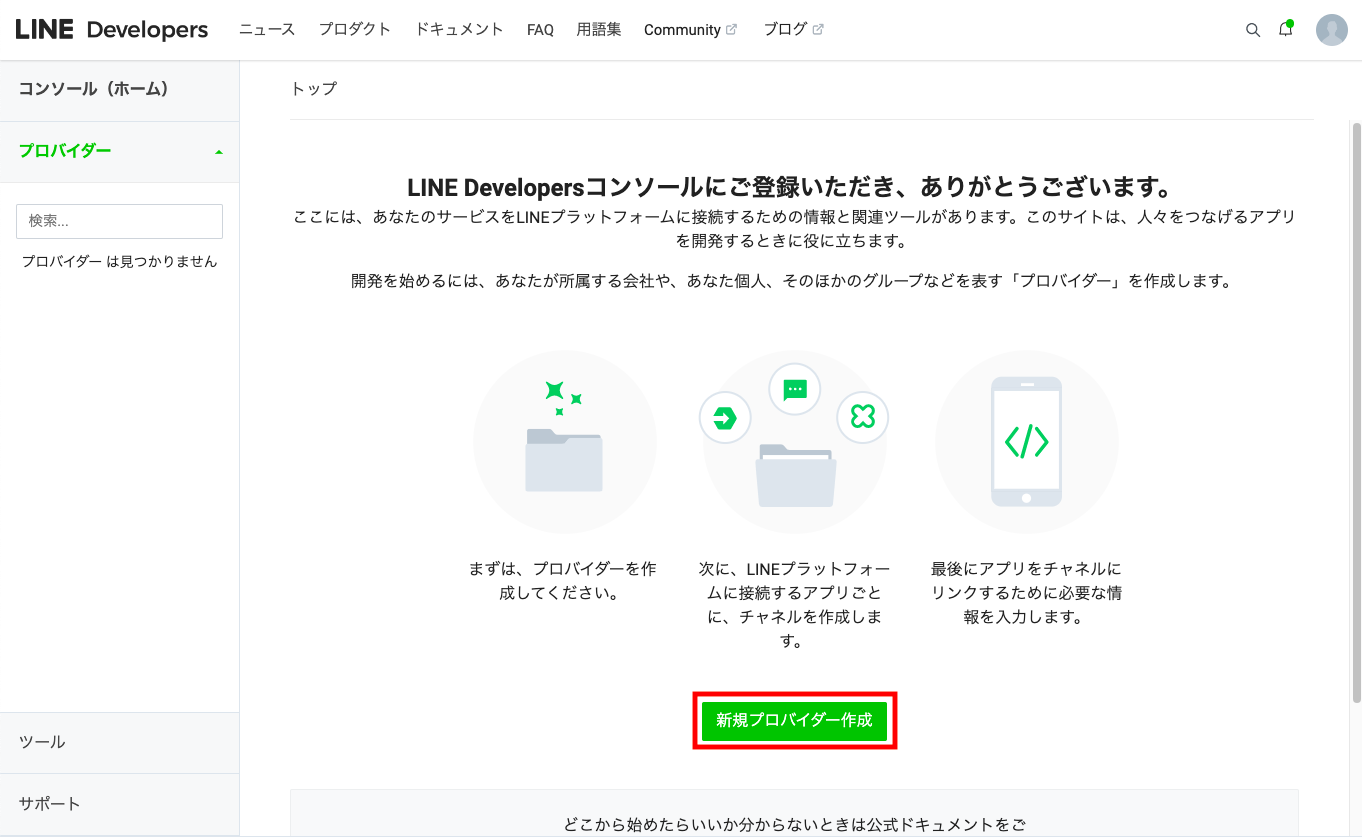Click the LINE Developers logo

(110, 29)
